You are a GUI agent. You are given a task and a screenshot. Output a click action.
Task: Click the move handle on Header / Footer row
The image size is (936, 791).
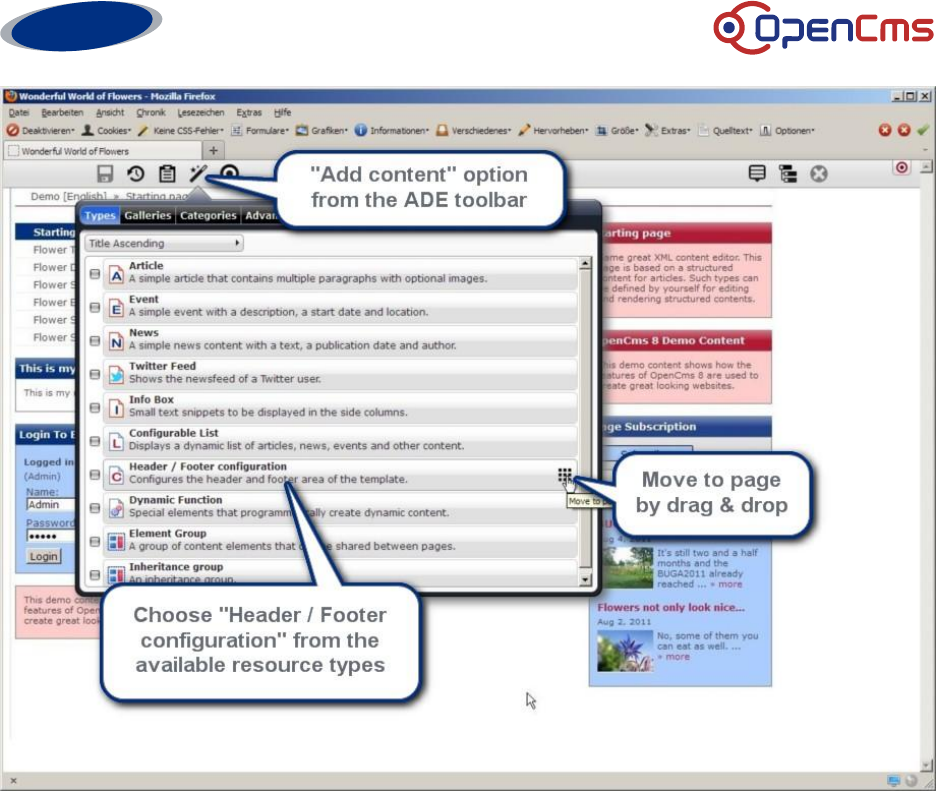pyautogui.click(x=565, y=475)
